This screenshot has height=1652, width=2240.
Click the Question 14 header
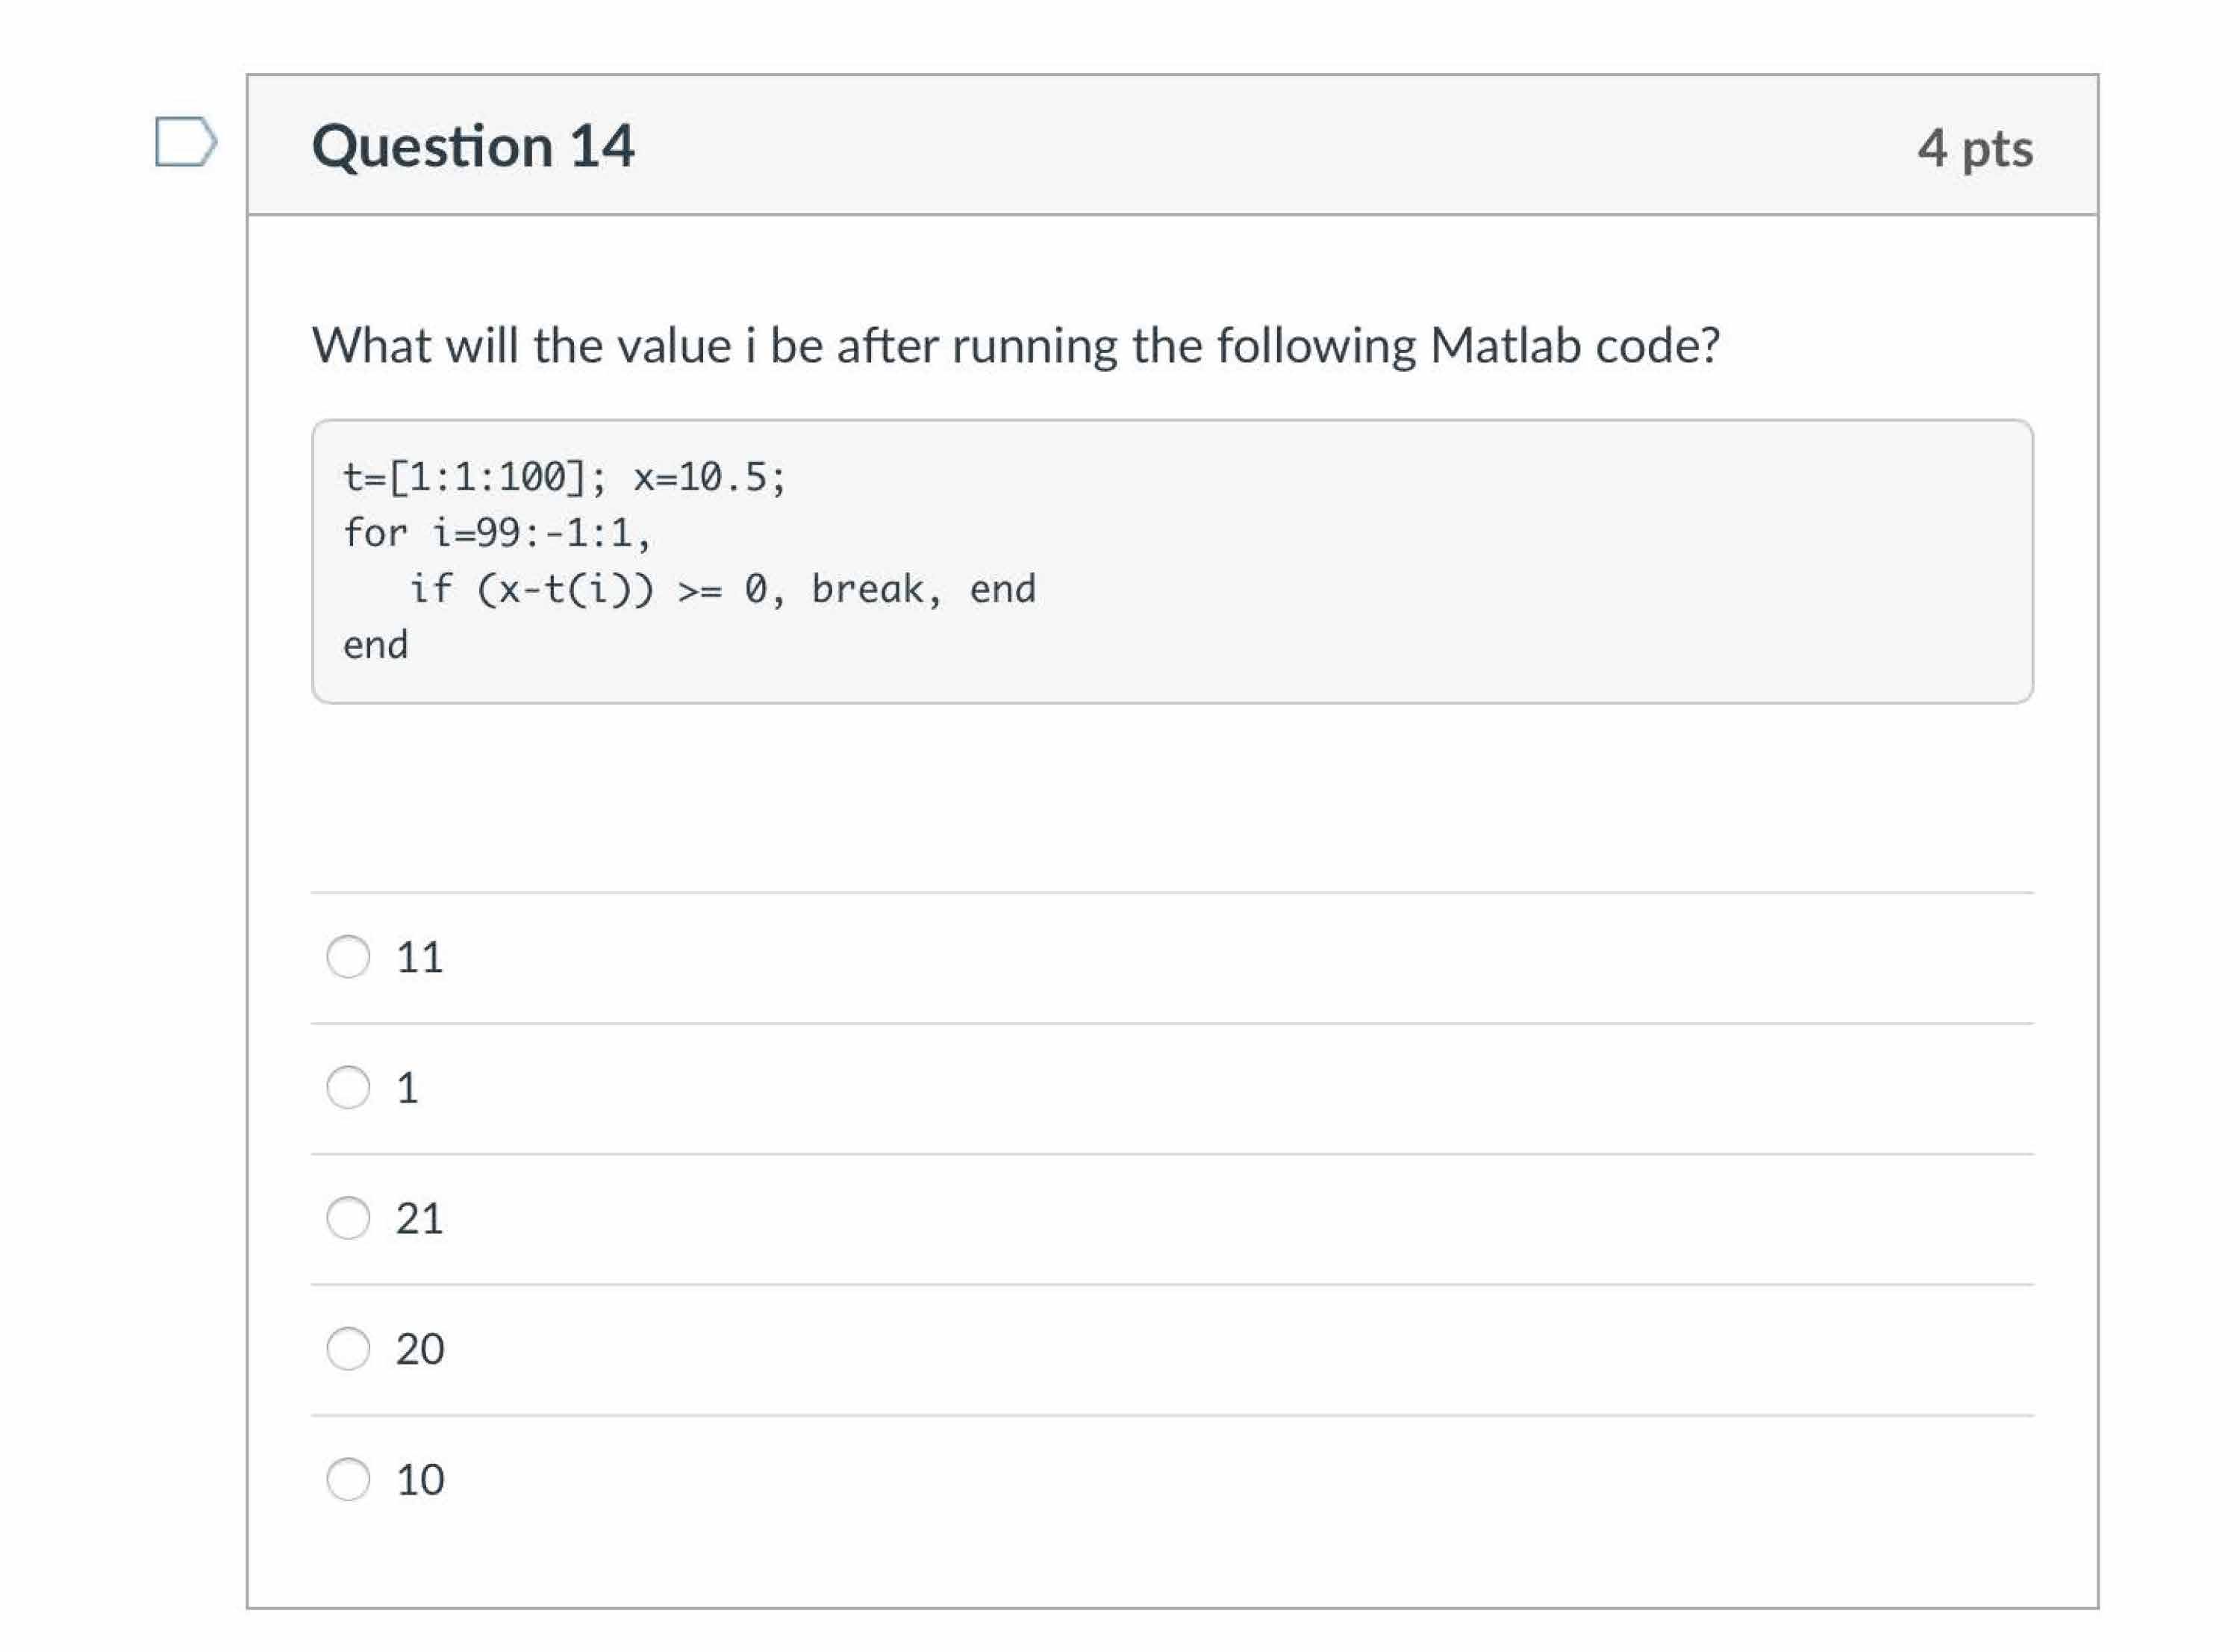tap(473, 146)
